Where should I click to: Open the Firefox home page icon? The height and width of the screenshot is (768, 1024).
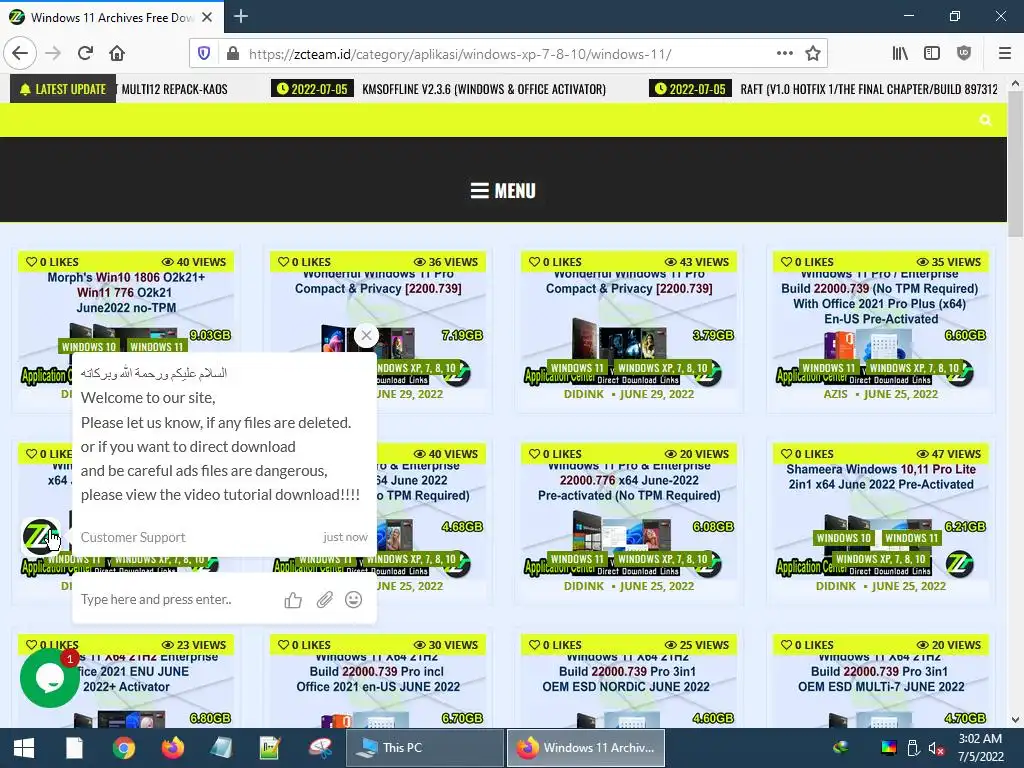pyautogui.click(x=117, y=53)
